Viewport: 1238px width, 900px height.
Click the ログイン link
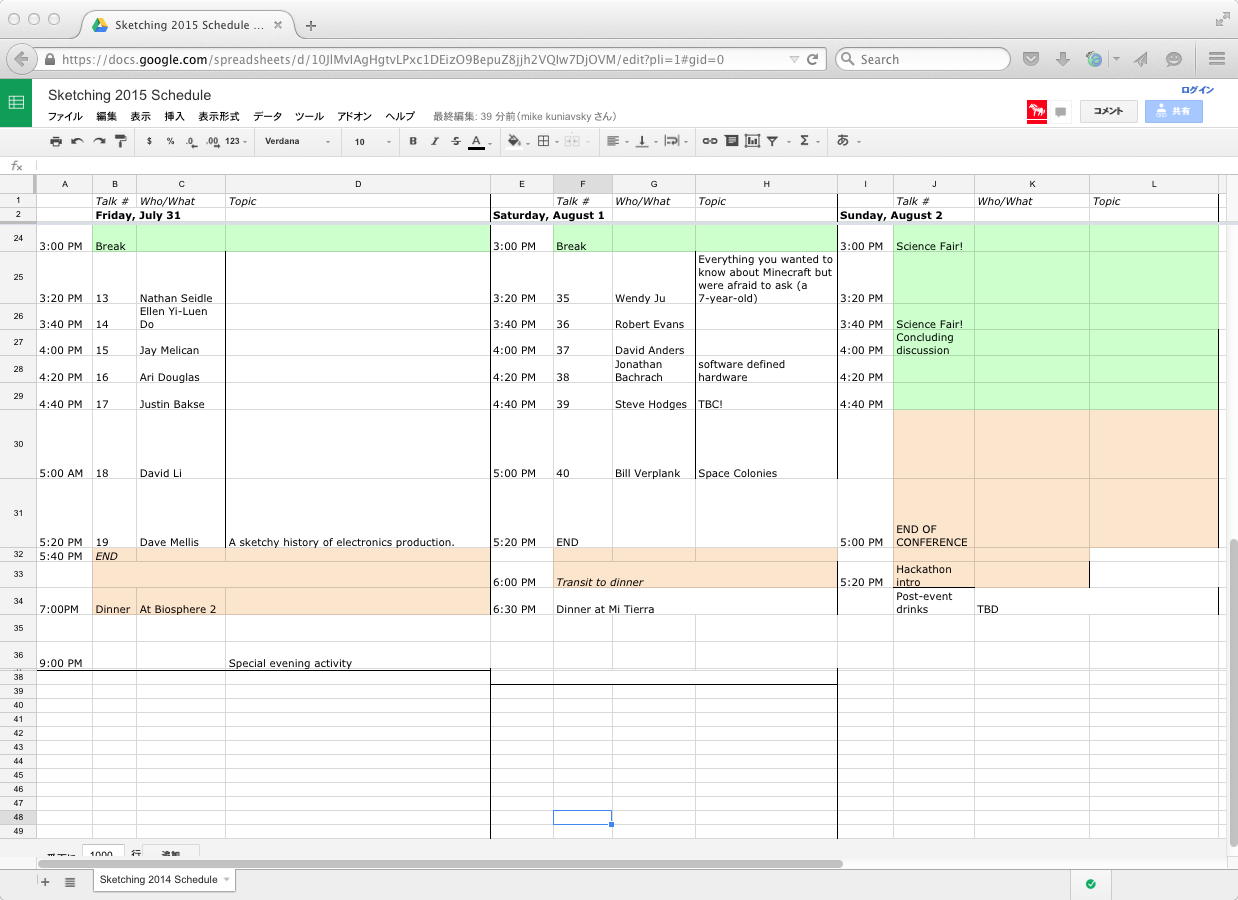(x=1197, y=90)
